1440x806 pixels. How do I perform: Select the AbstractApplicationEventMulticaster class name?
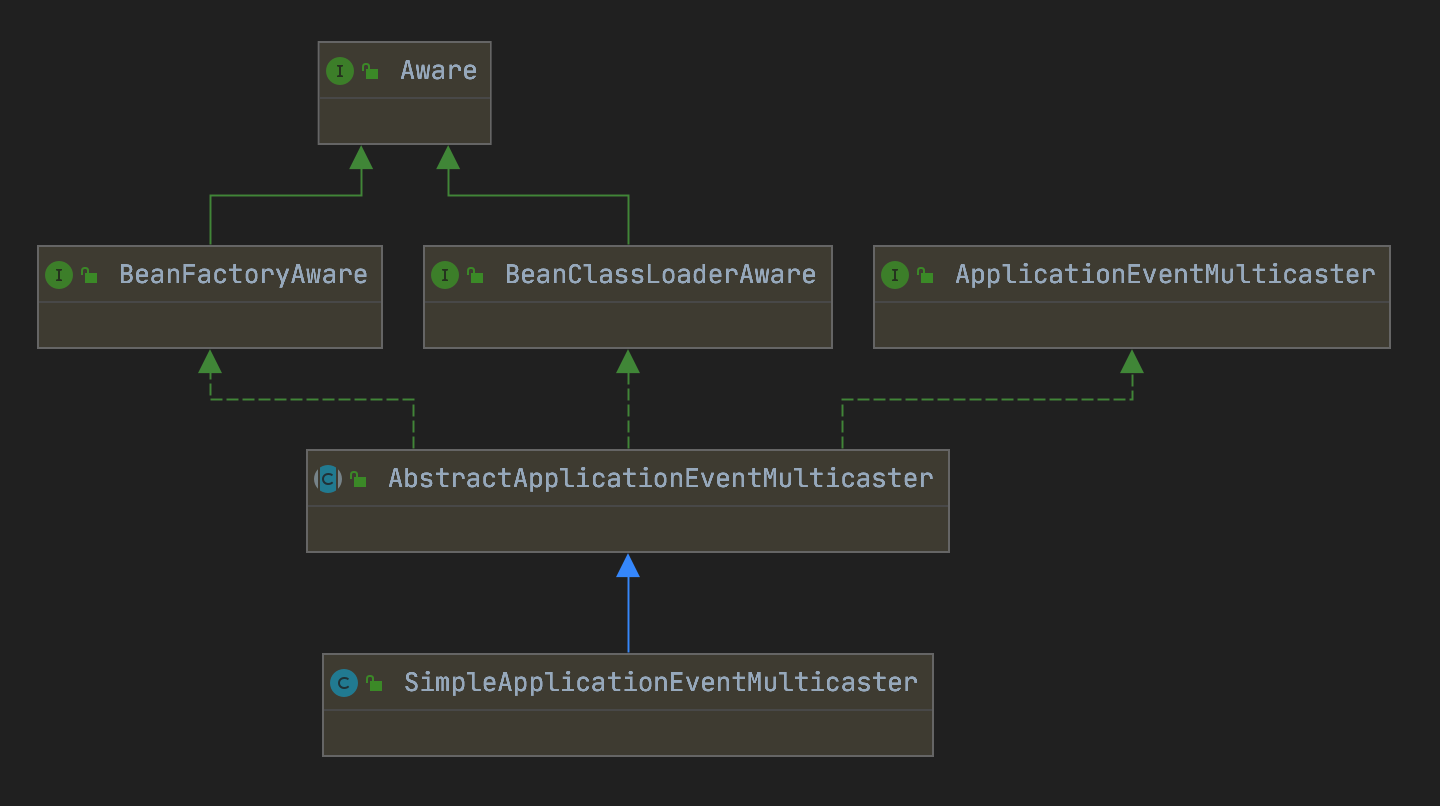pyautogui.click(x=660, y=479)
